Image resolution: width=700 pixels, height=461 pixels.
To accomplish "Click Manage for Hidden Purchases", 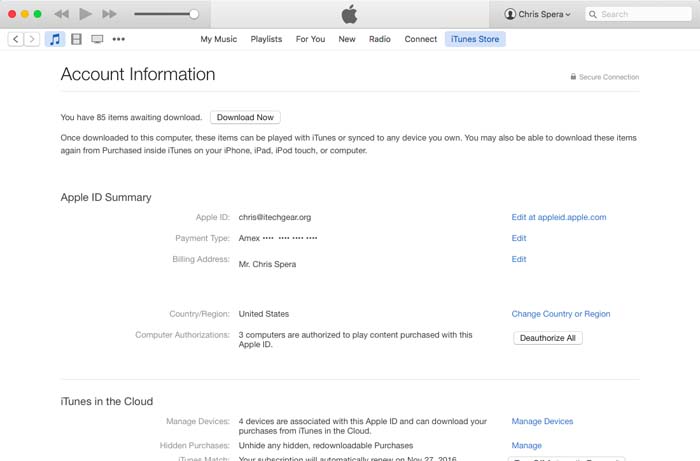I will tap(527, 445).
